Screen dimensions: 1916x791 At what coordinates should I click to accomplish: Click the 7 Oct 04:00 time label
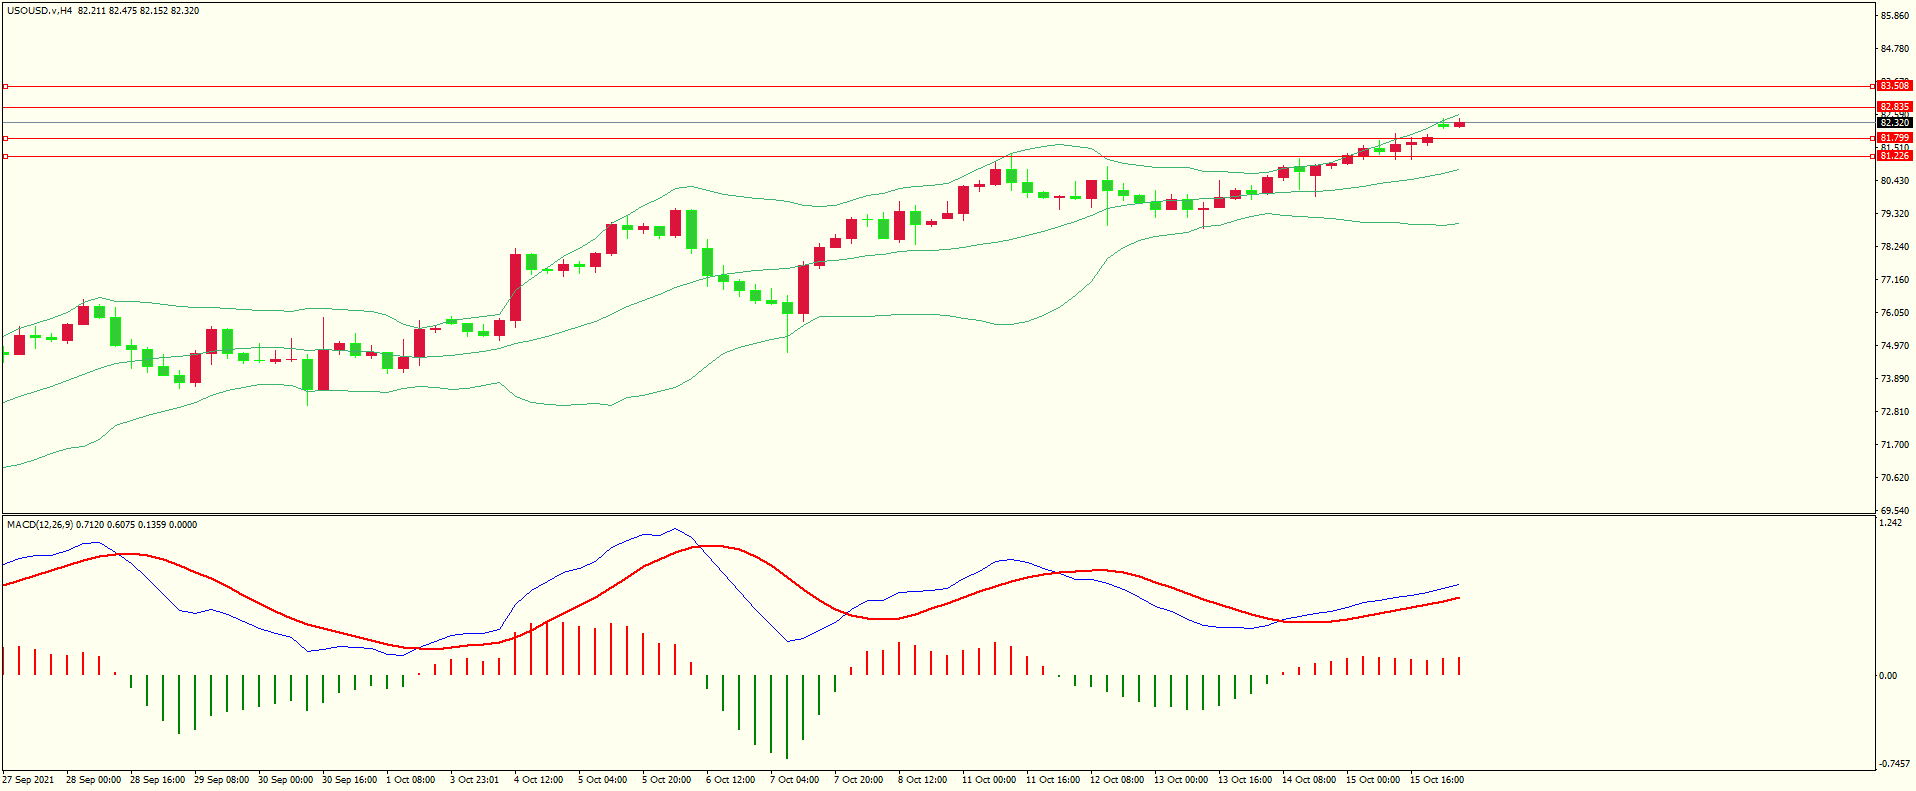pos(794,780)
